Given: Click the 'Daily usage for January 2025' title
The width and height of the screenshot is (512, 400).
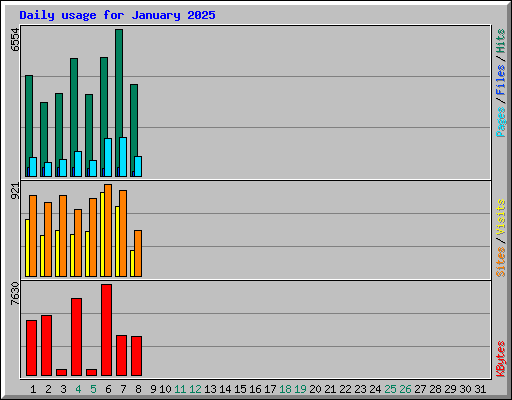Looking at the screenshot, I should point(117,15).
